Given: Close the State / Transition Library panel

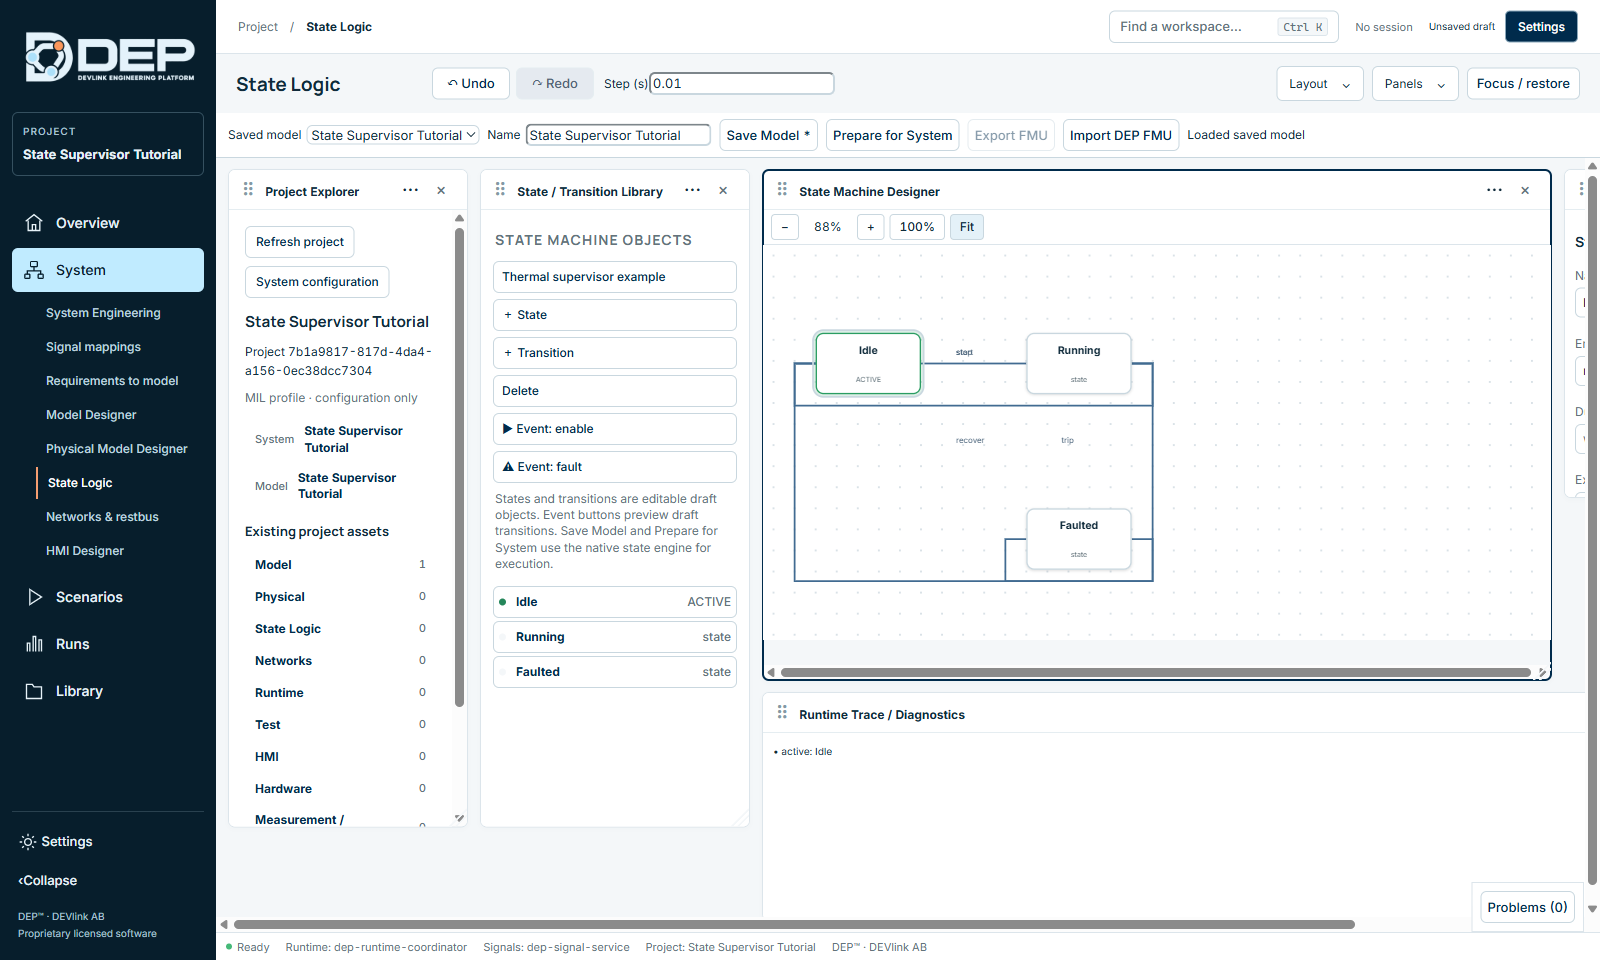Looking at the screenshot, I should pyautogui.click(x=723, y=190).
